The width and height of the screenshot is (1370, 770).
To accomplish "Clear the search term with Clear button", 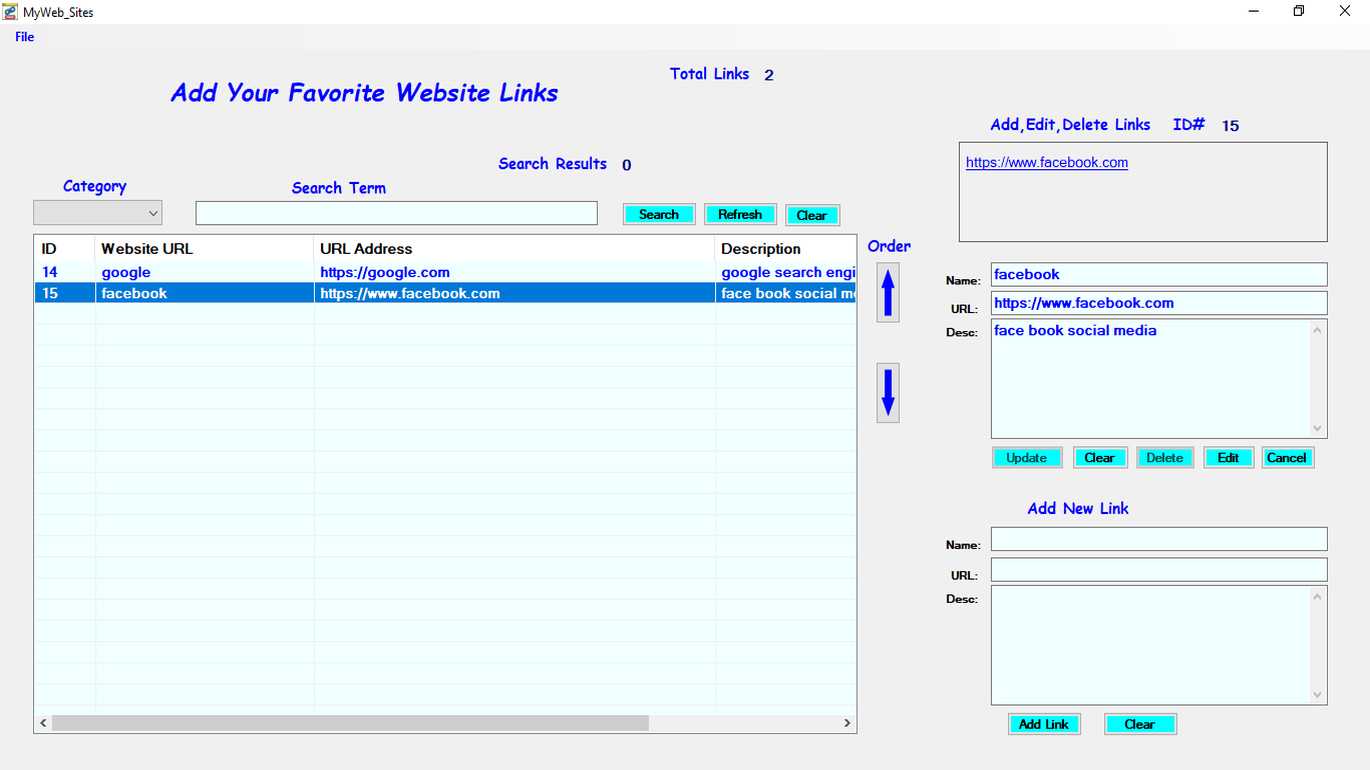I will pyautogui.click(x=811, y=214).
